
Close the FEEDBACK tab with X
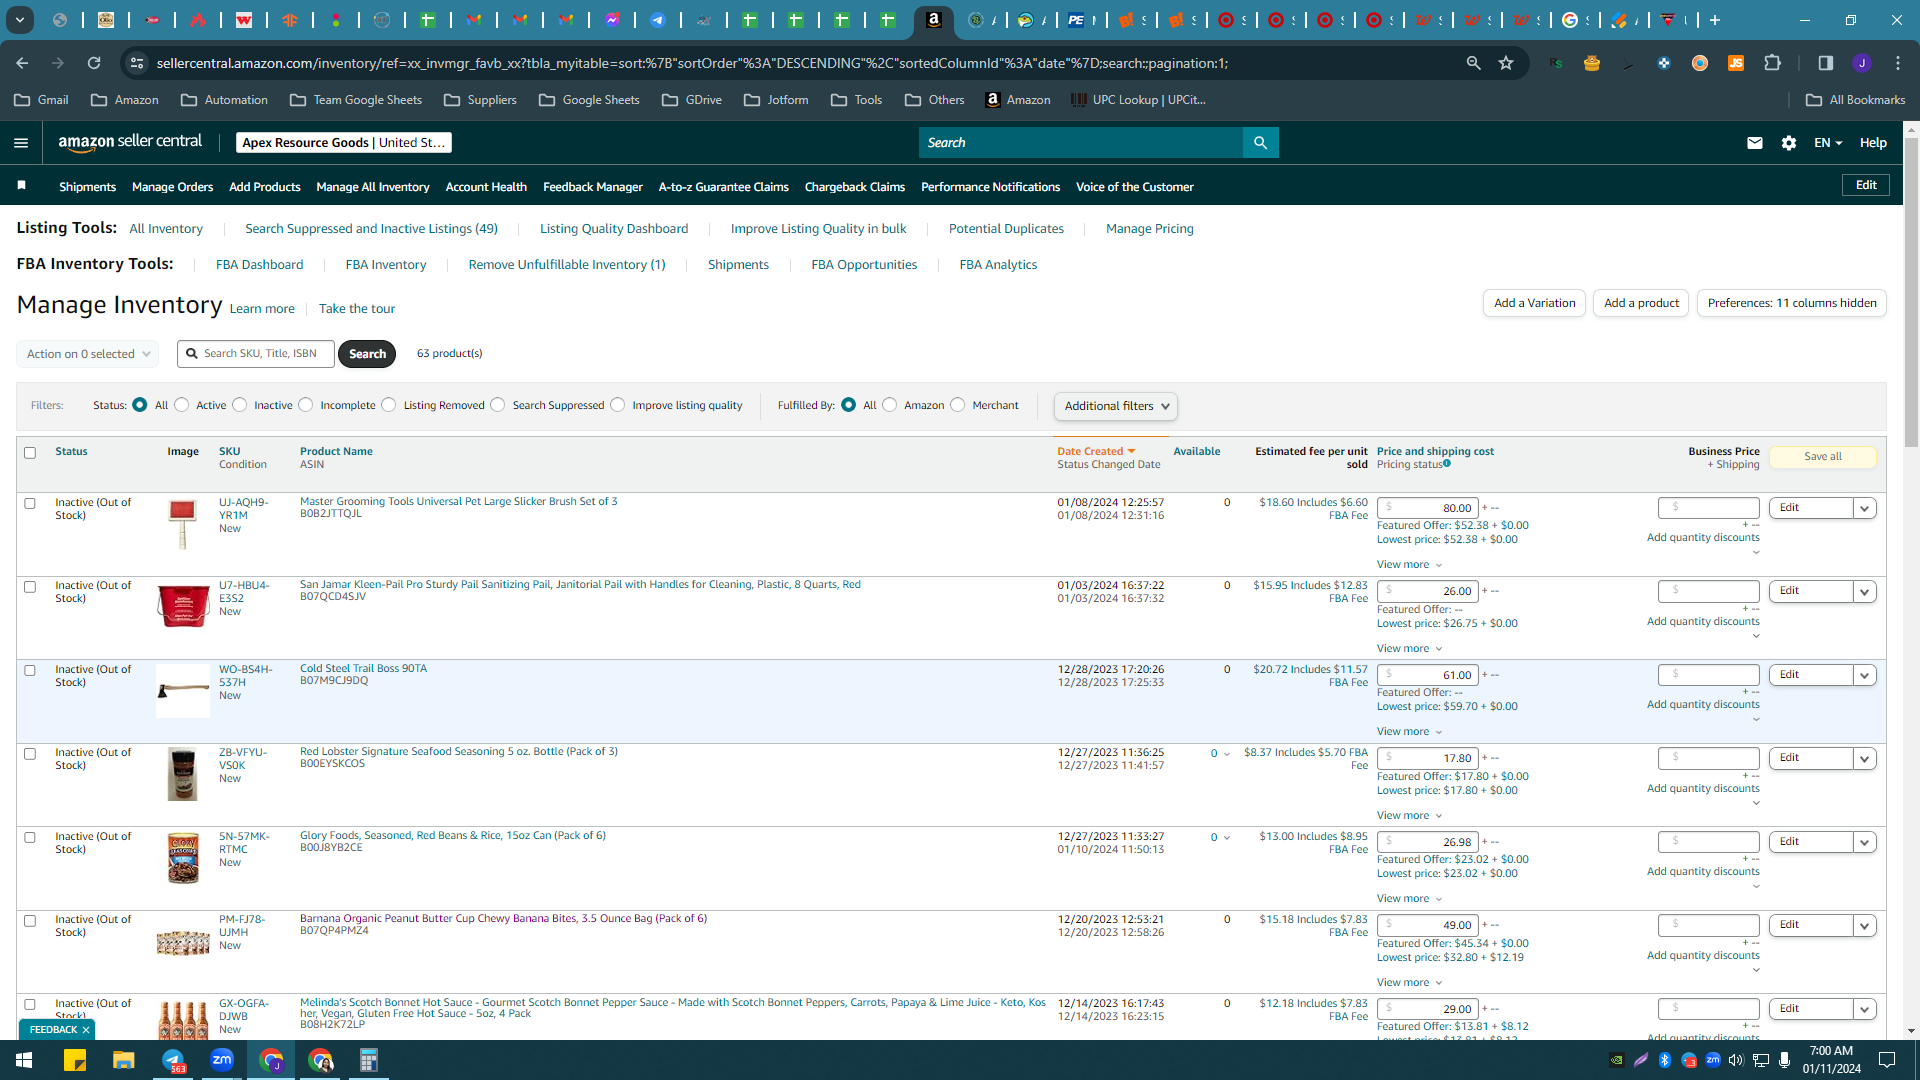[x=86, y=1030]
